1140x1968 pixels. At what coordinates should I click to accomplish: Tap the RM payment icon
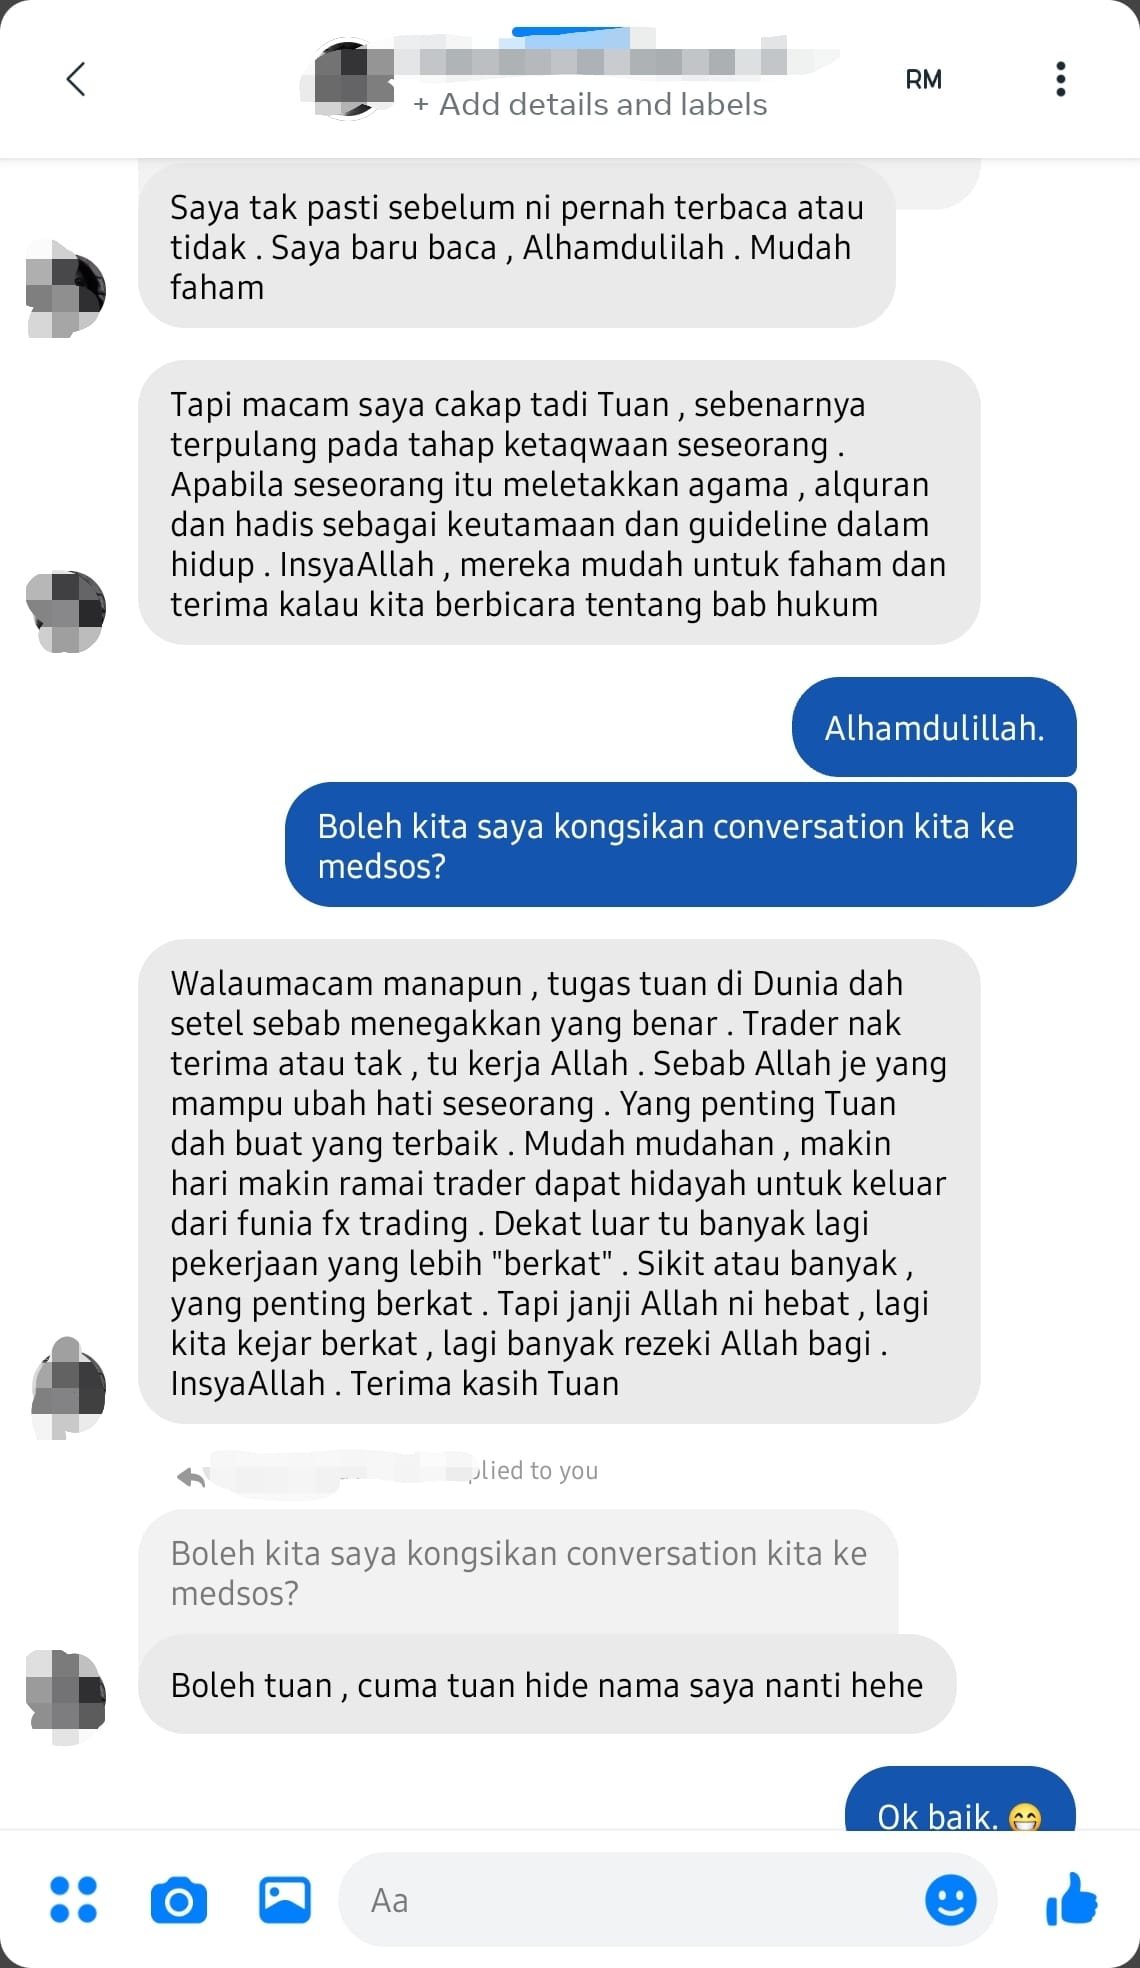point(923,80)
